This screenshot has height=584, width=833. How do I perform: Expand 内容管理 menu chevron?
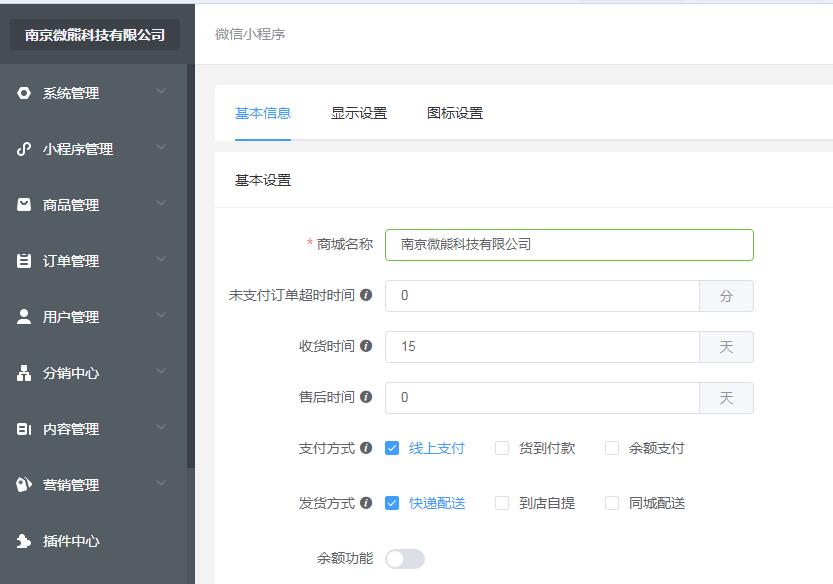click(161, 427)
